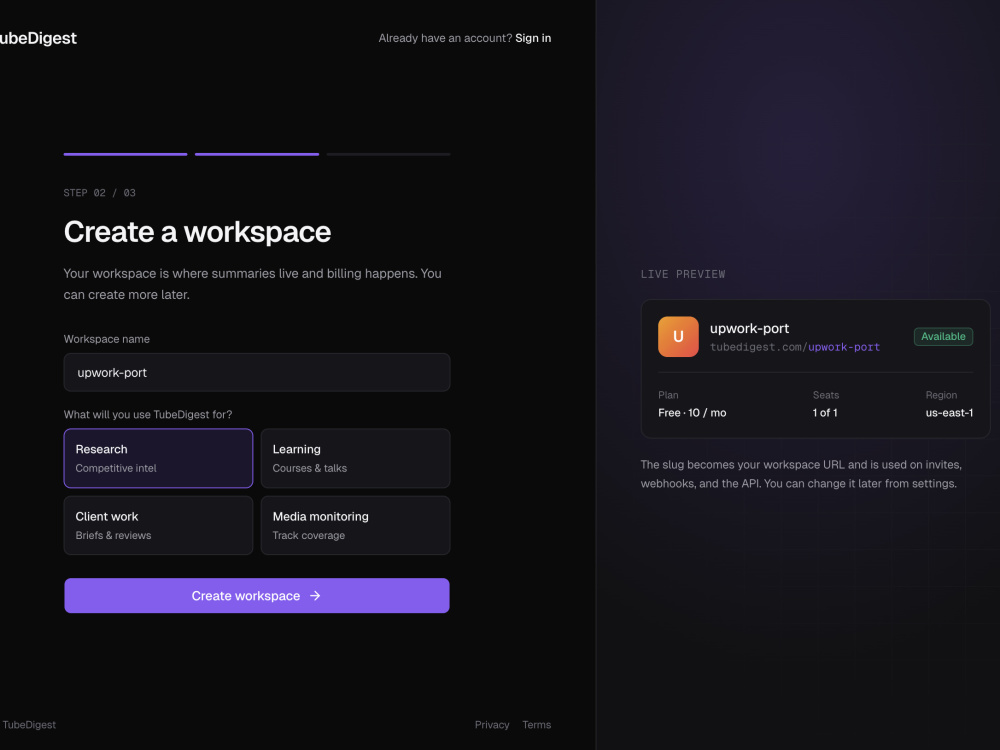Click the arrow icon on Create workspace
The width and height of the screenshot is (1000, 750).
point(315,596)
